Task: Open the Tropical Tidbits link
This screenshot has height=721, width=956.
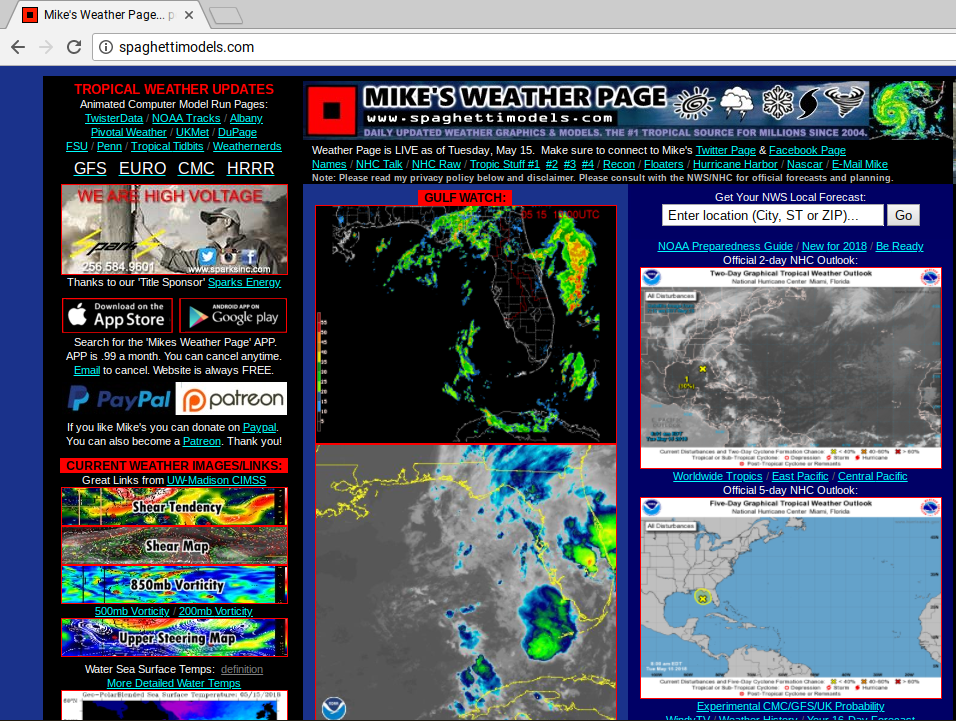Action: tap(167, 146)
